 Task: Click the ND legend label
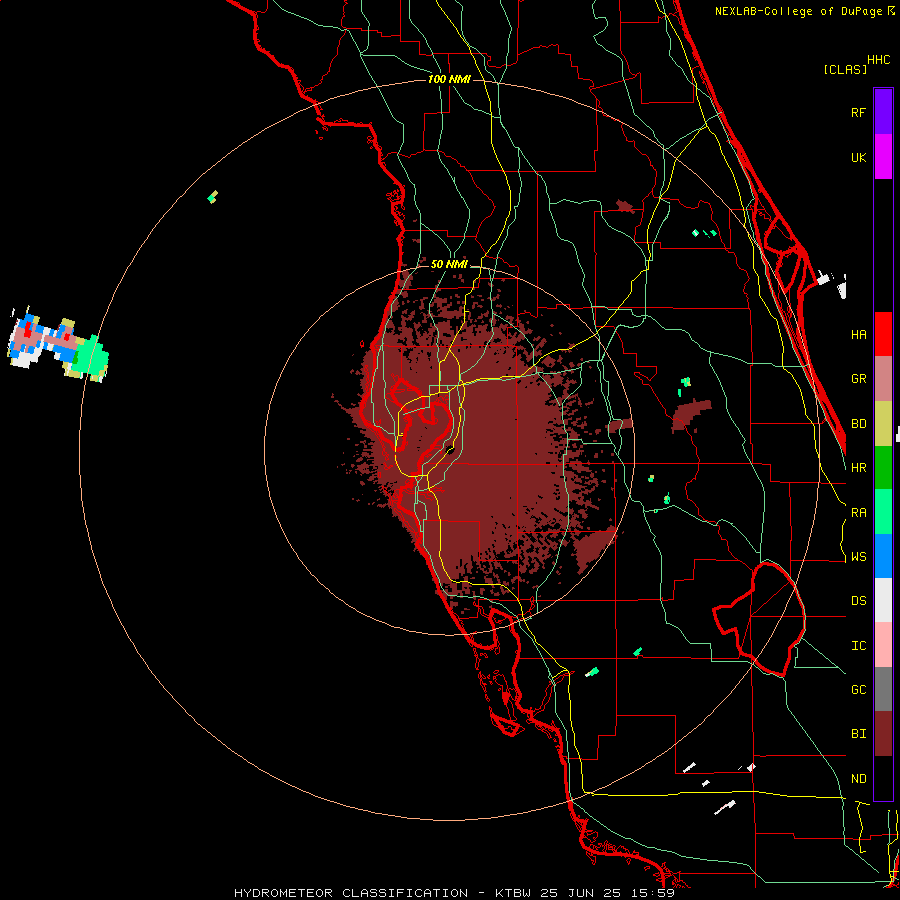[858, 779]
